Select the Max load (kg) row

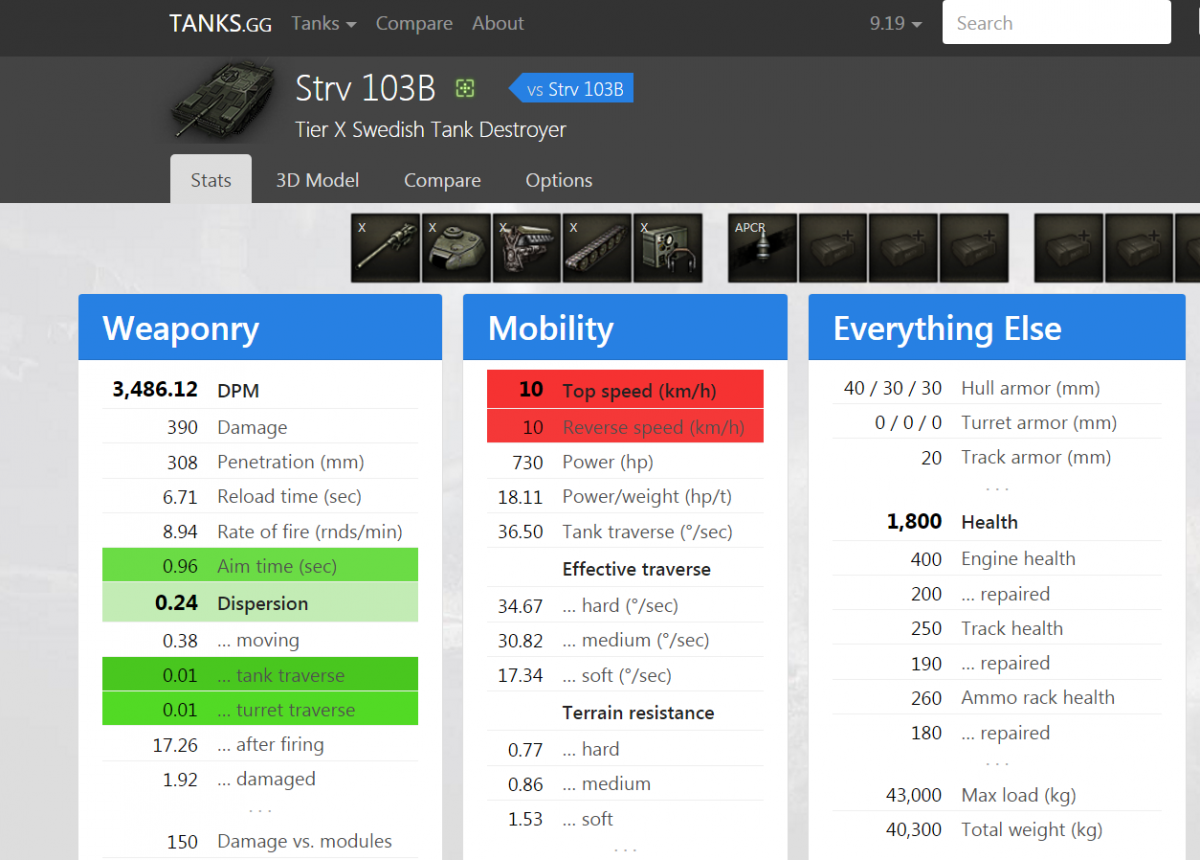[x=997, y=795]
